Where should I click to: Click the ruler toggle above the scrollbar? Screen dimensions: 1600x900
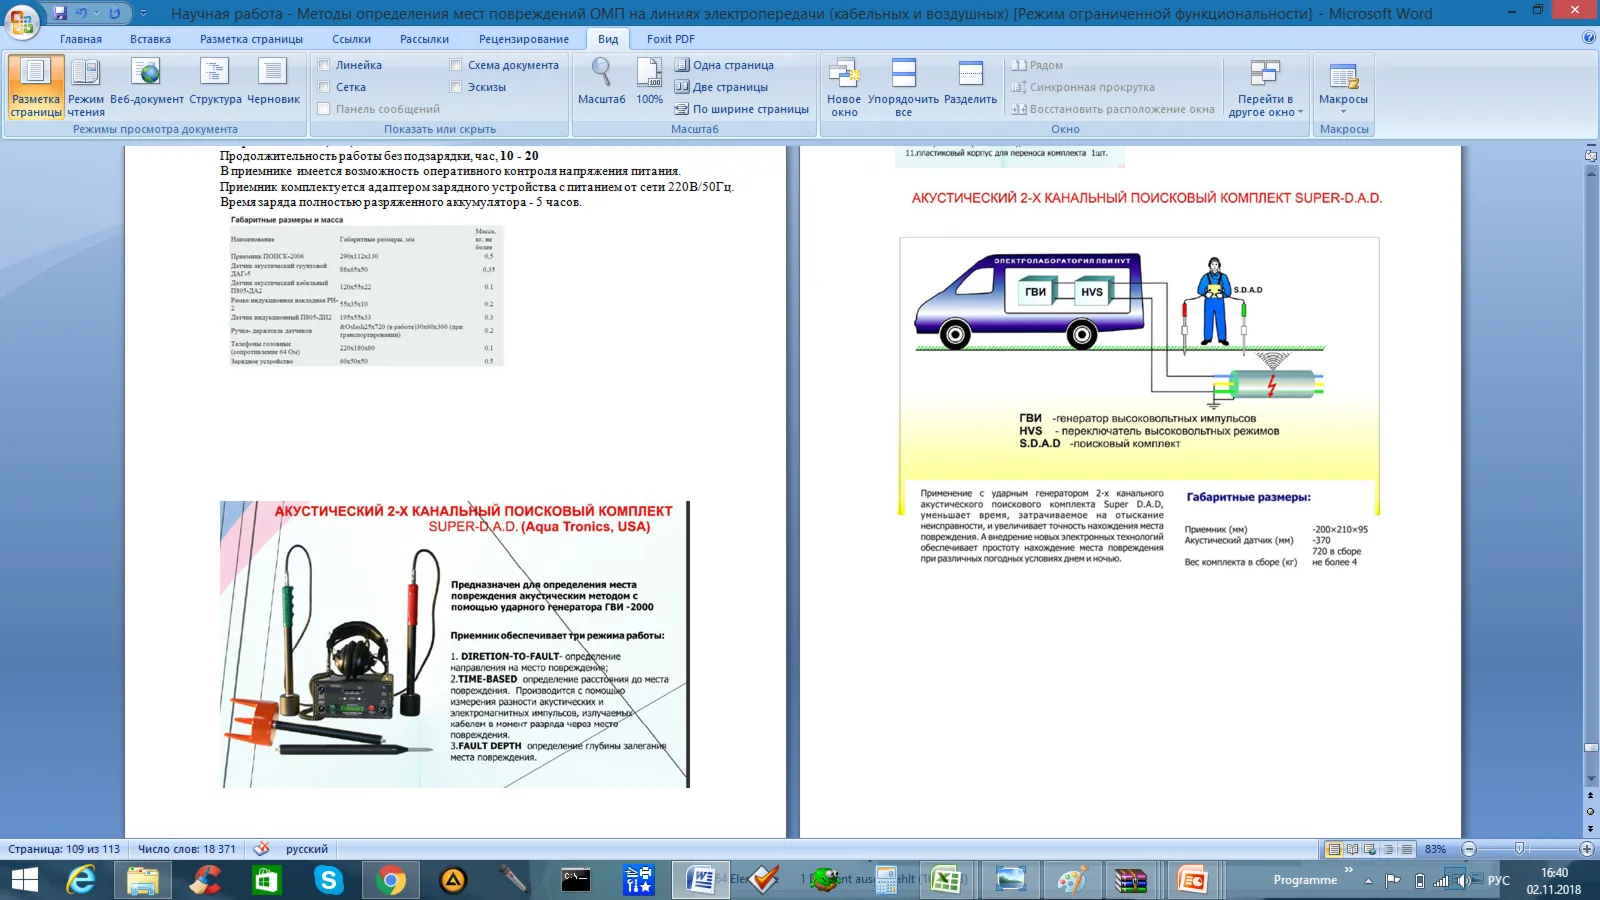(1591, 156)
